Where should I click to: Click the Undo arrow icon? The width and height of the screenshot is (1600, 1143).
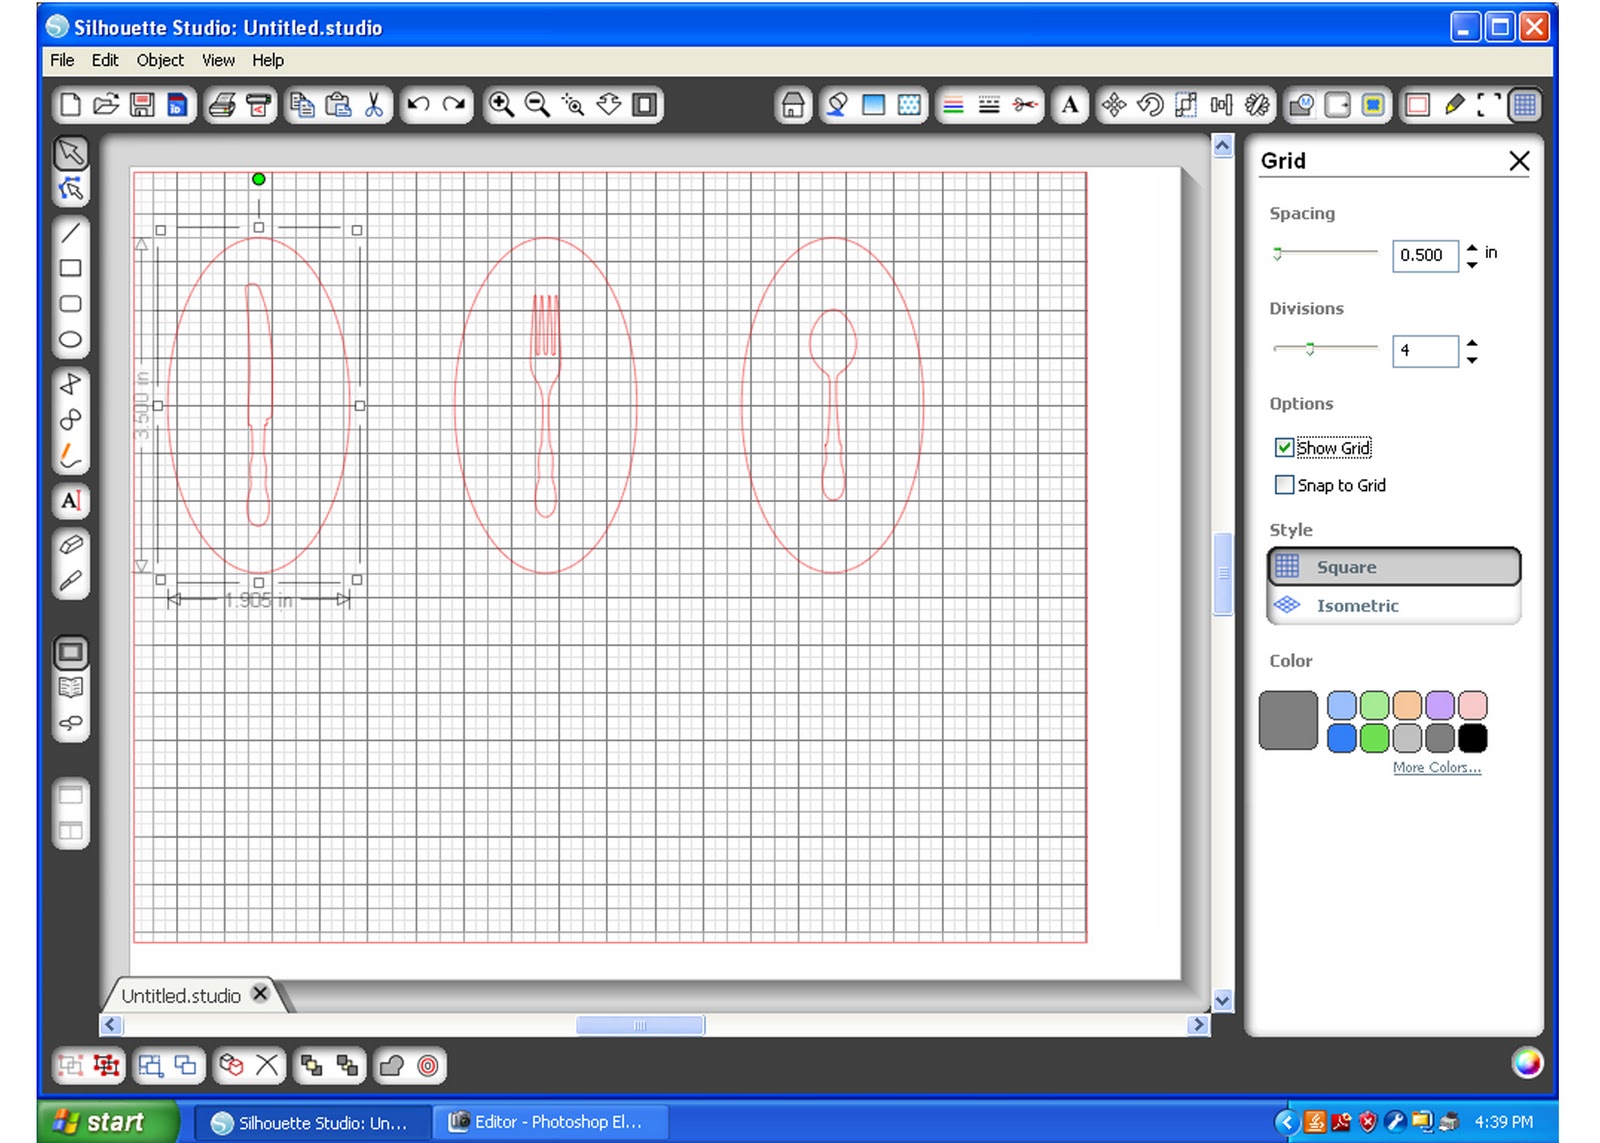(419, 105)
